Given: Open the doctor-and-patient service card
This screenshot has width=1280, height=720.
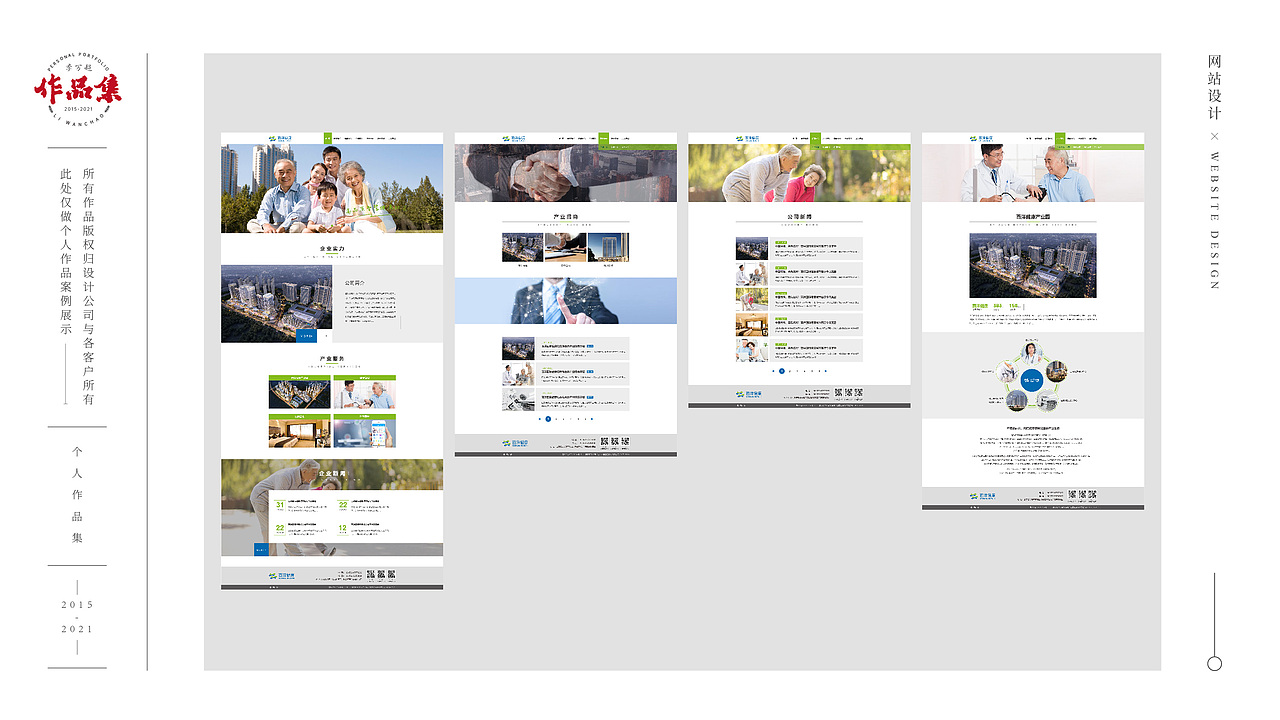Looking at the screenshot, I should pos(364,392).
